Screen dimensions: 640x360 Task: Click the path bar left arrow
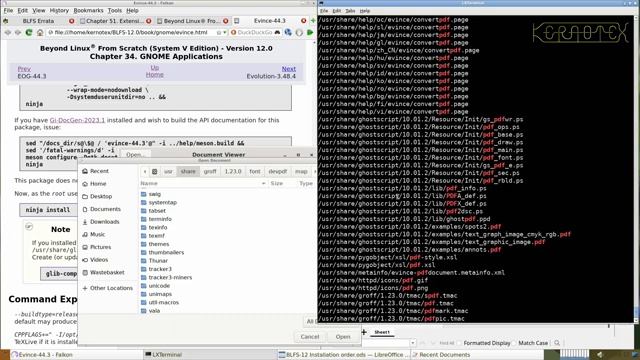pos(144,171)
